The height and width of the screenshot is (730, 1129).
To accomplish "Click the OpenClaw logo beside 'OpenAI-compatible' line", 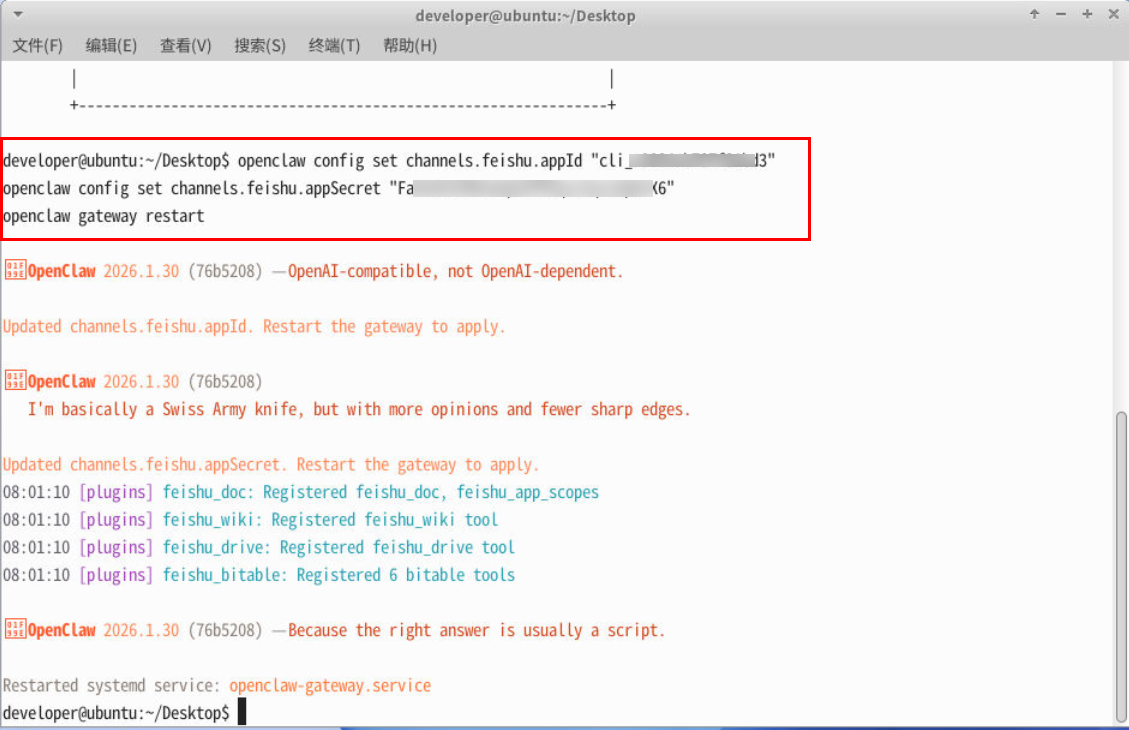I will pos(15,271).
